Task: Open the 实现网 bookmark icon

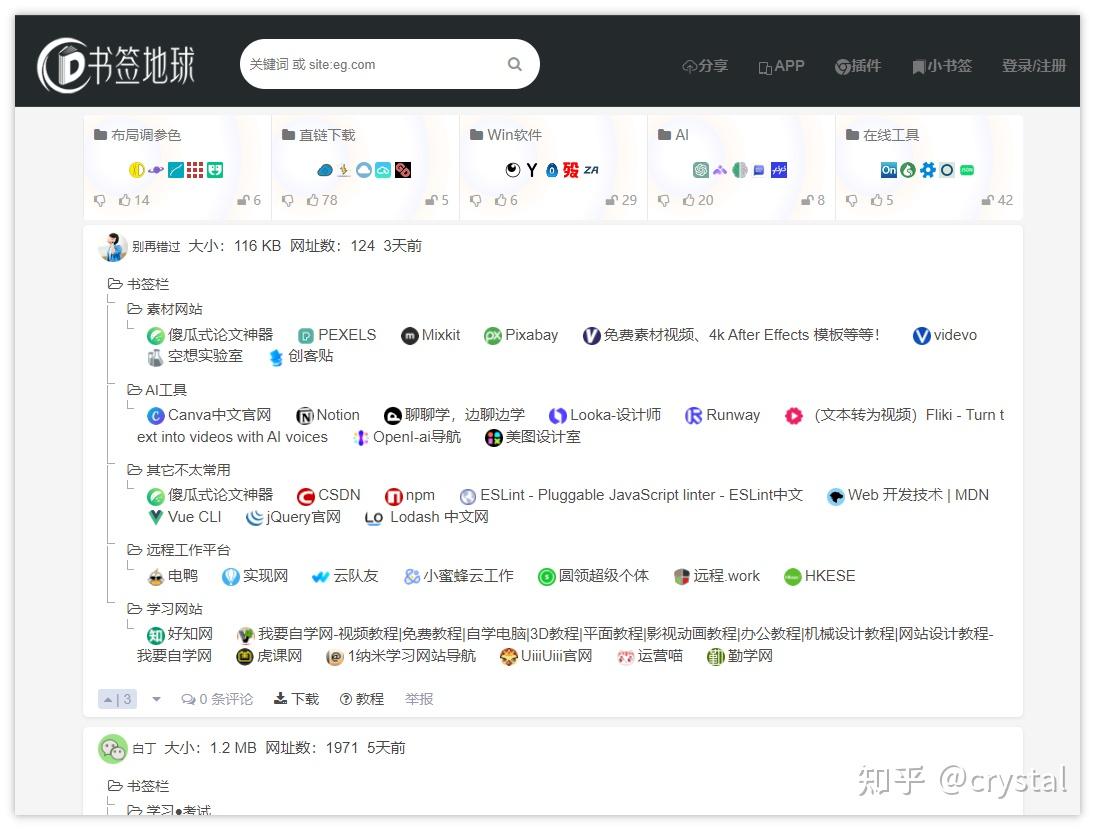Action: [230, 577]
